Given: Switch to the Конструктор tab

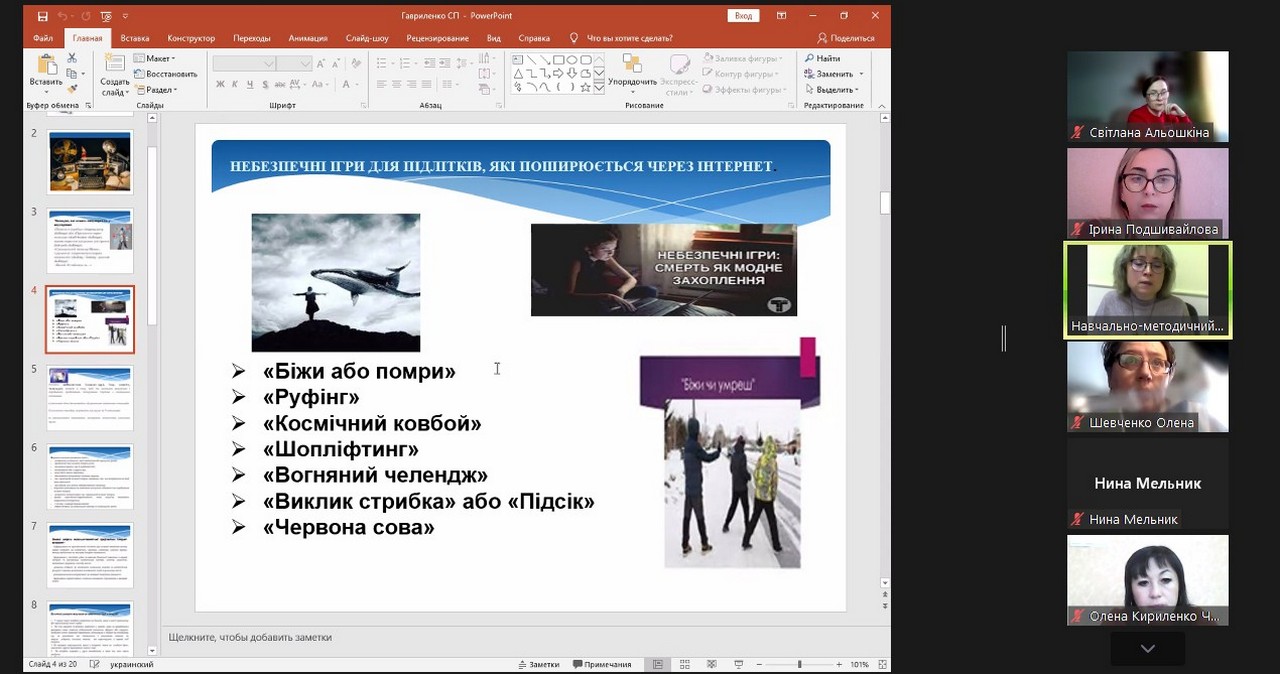Looking at the screenshot, I should coord(191,38).
